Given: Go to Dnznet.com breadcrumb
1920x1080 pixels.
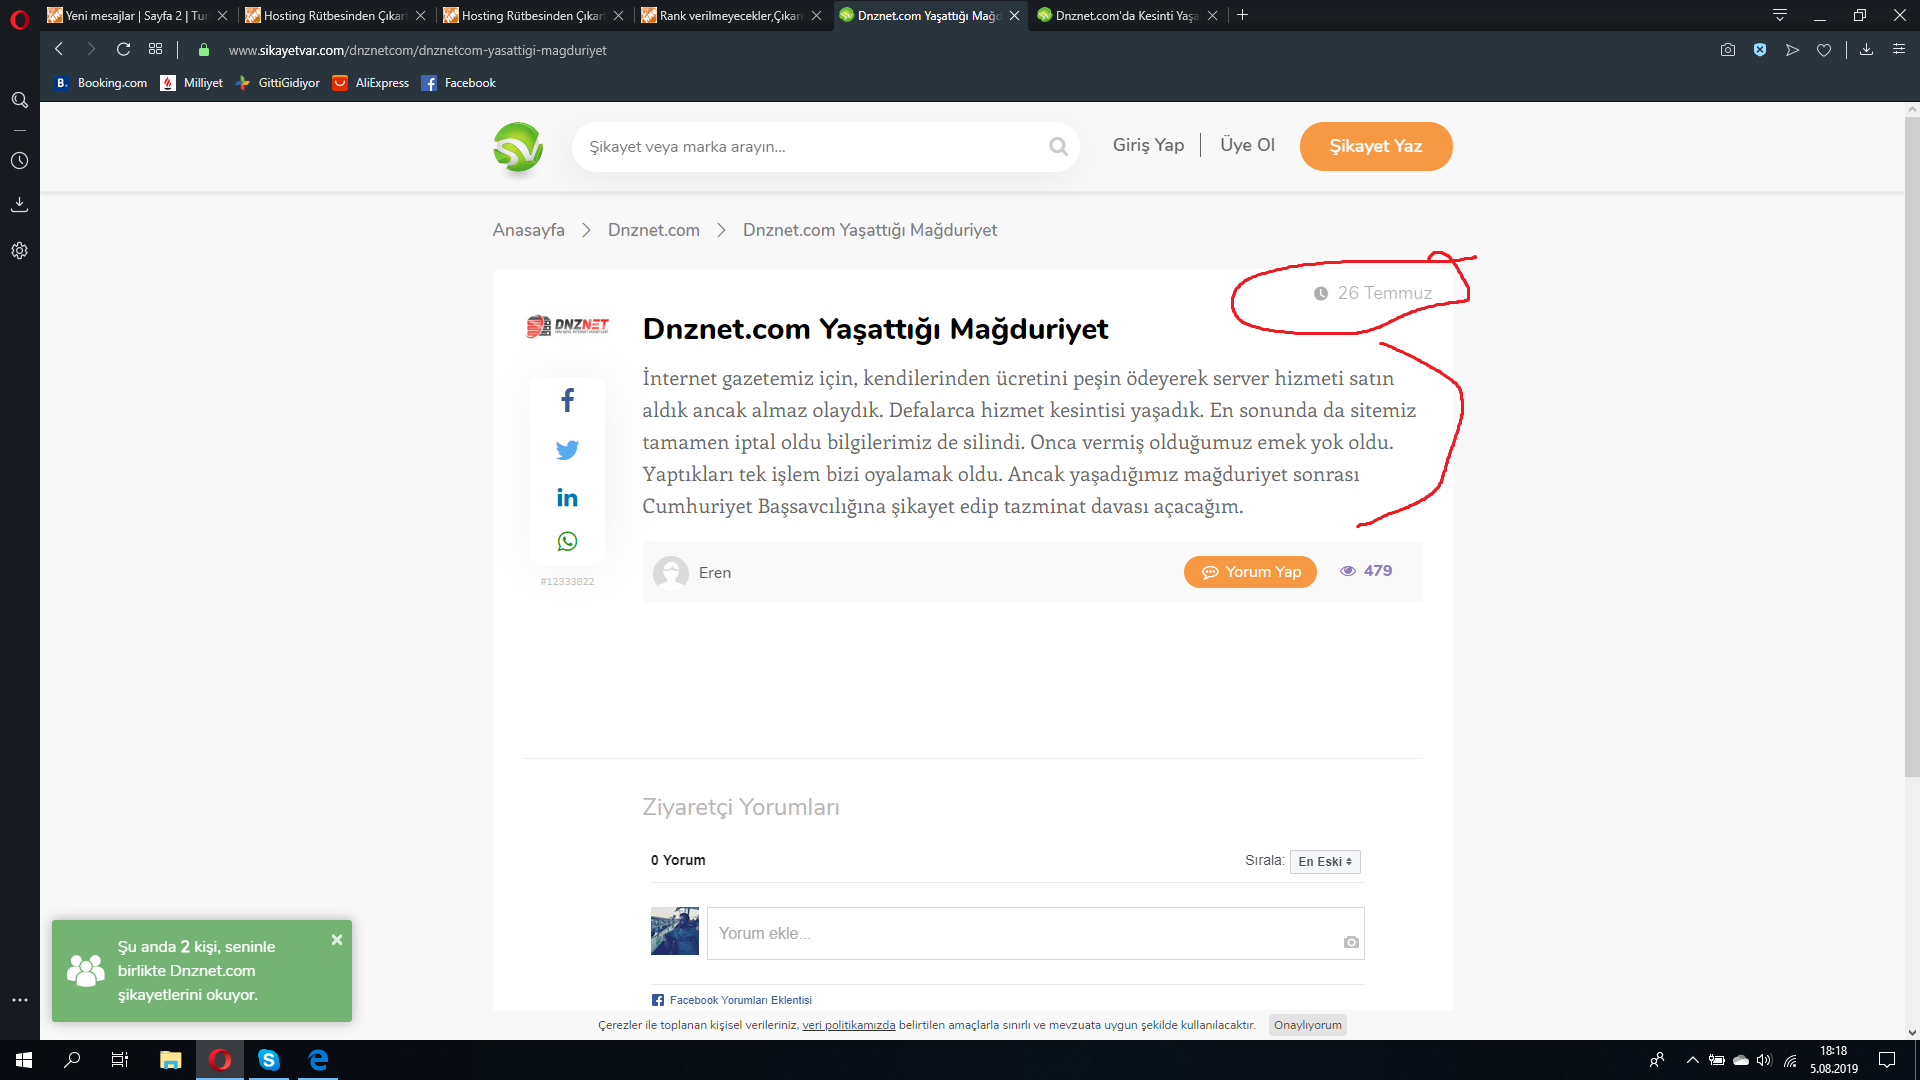Looking at the screenshot, I should pos(654,230).
